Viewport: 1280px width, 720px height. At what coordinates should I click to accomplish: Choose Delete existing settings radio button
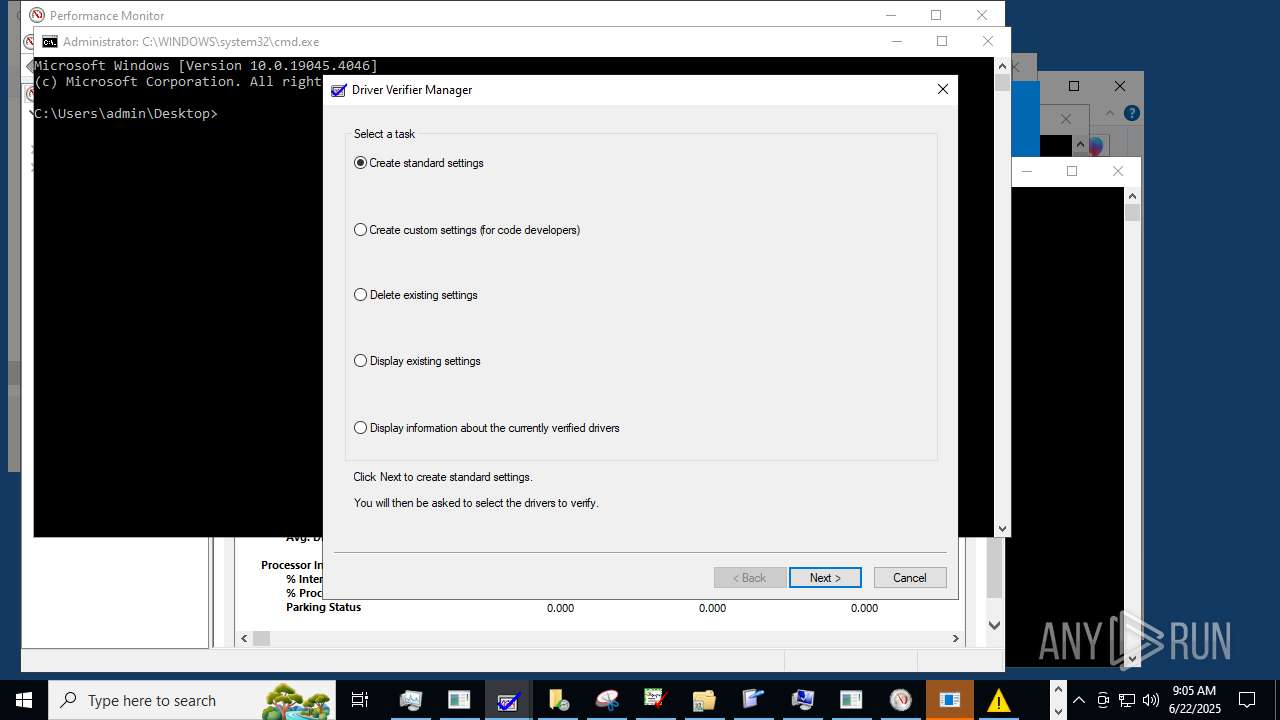pyautogui.click(x=416, y=295)
